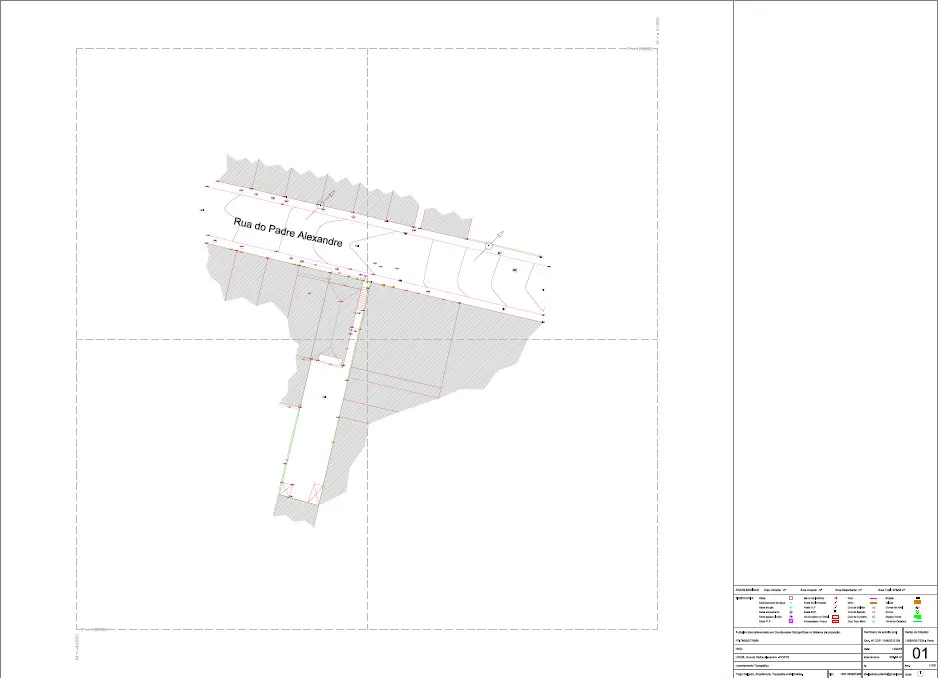Select the left circled arrow marker on road
Screen dimensions: 940x678
click(x=320, y=204)
